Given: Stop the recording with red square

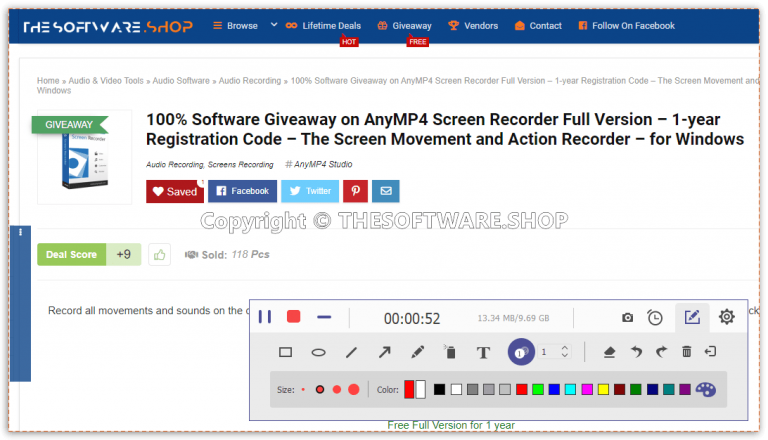Looking at the screenshot, I should click(x=293, y=317).
